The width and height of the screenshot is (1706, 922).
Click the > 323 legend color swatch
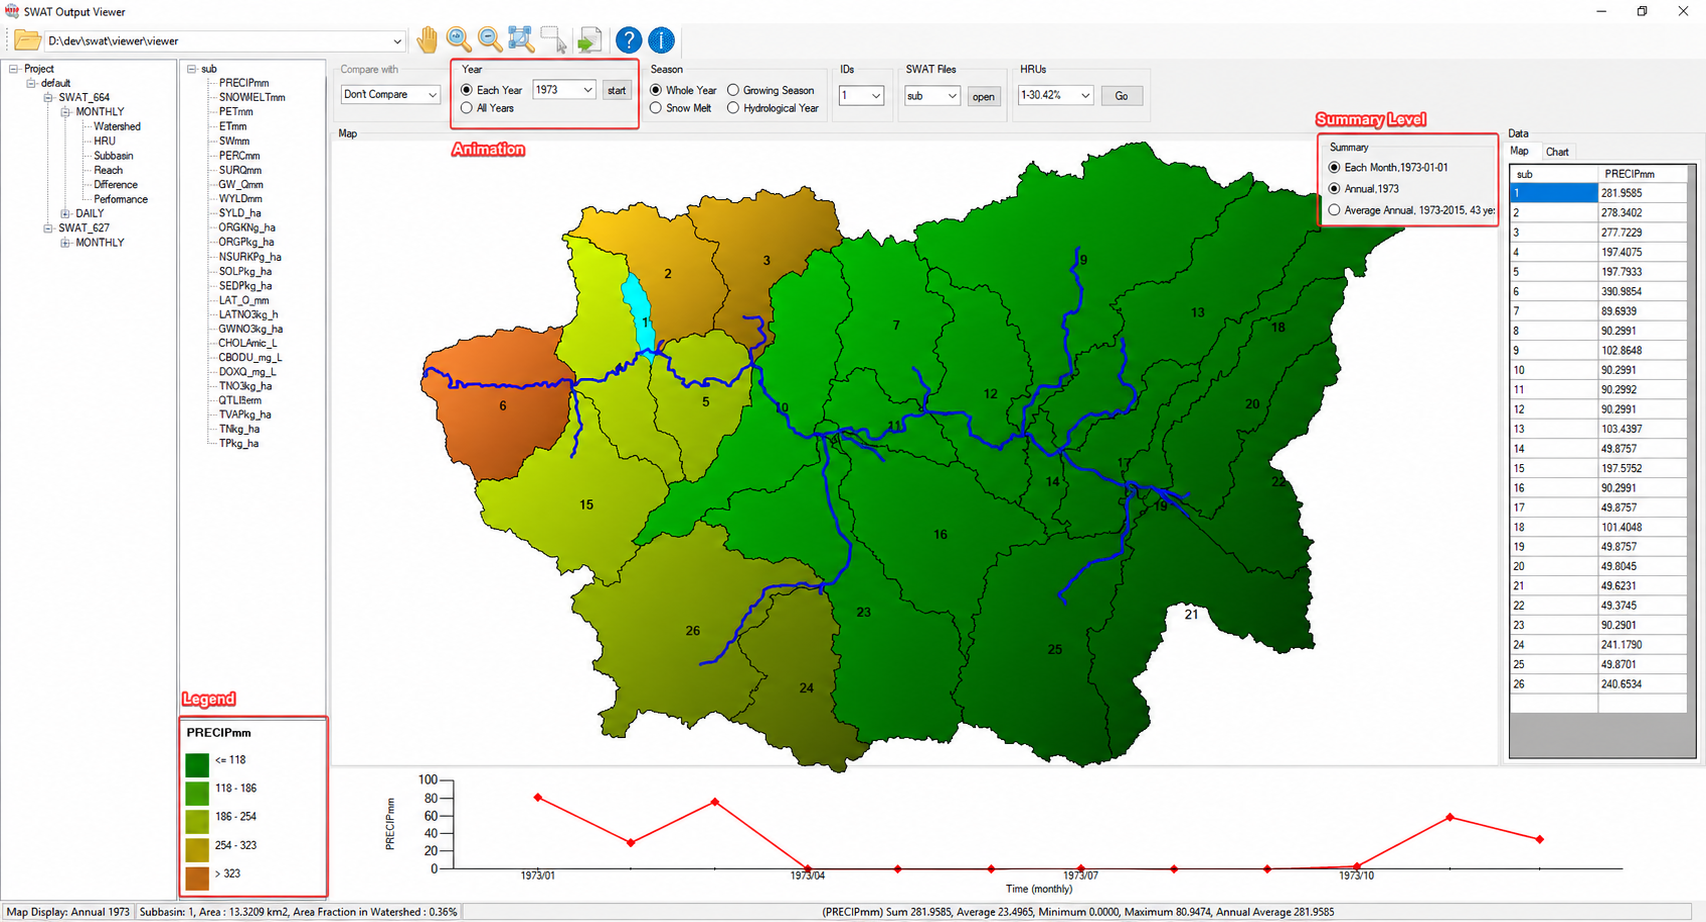[x=197, y=878]
